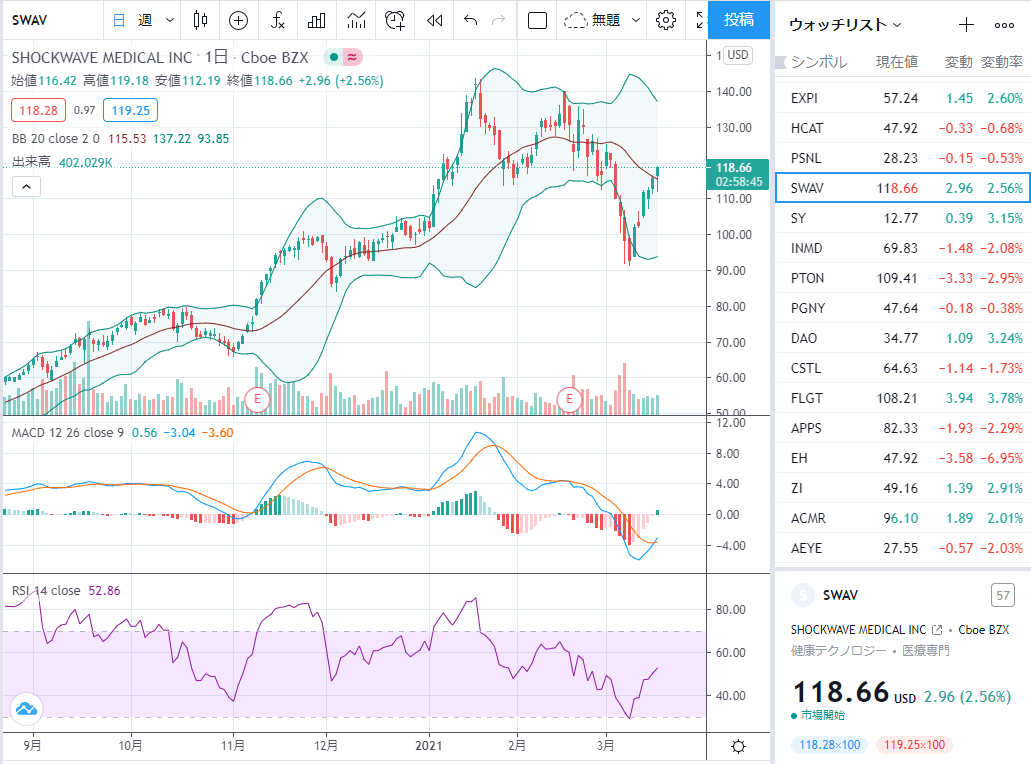Open the candlestick chart style selector
Viewport: 1031px width, 764px height.
(201, 20)
